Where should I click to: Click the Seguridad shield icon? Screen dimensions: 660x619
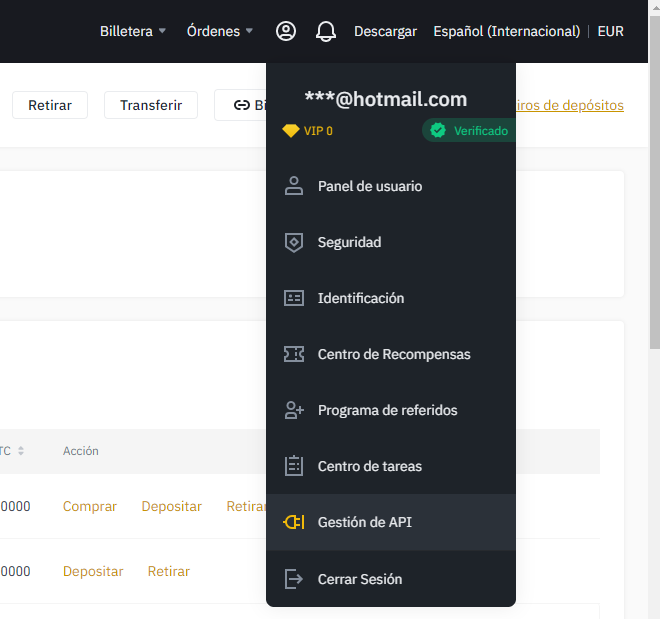click(293, 242)
